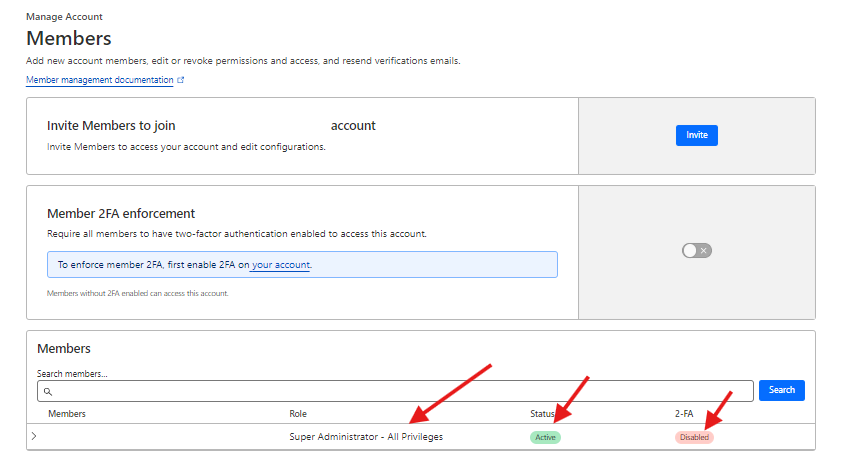Expand the Super Administrator member row
This screenshot has width=848, height=466.
tap(34, 436)
